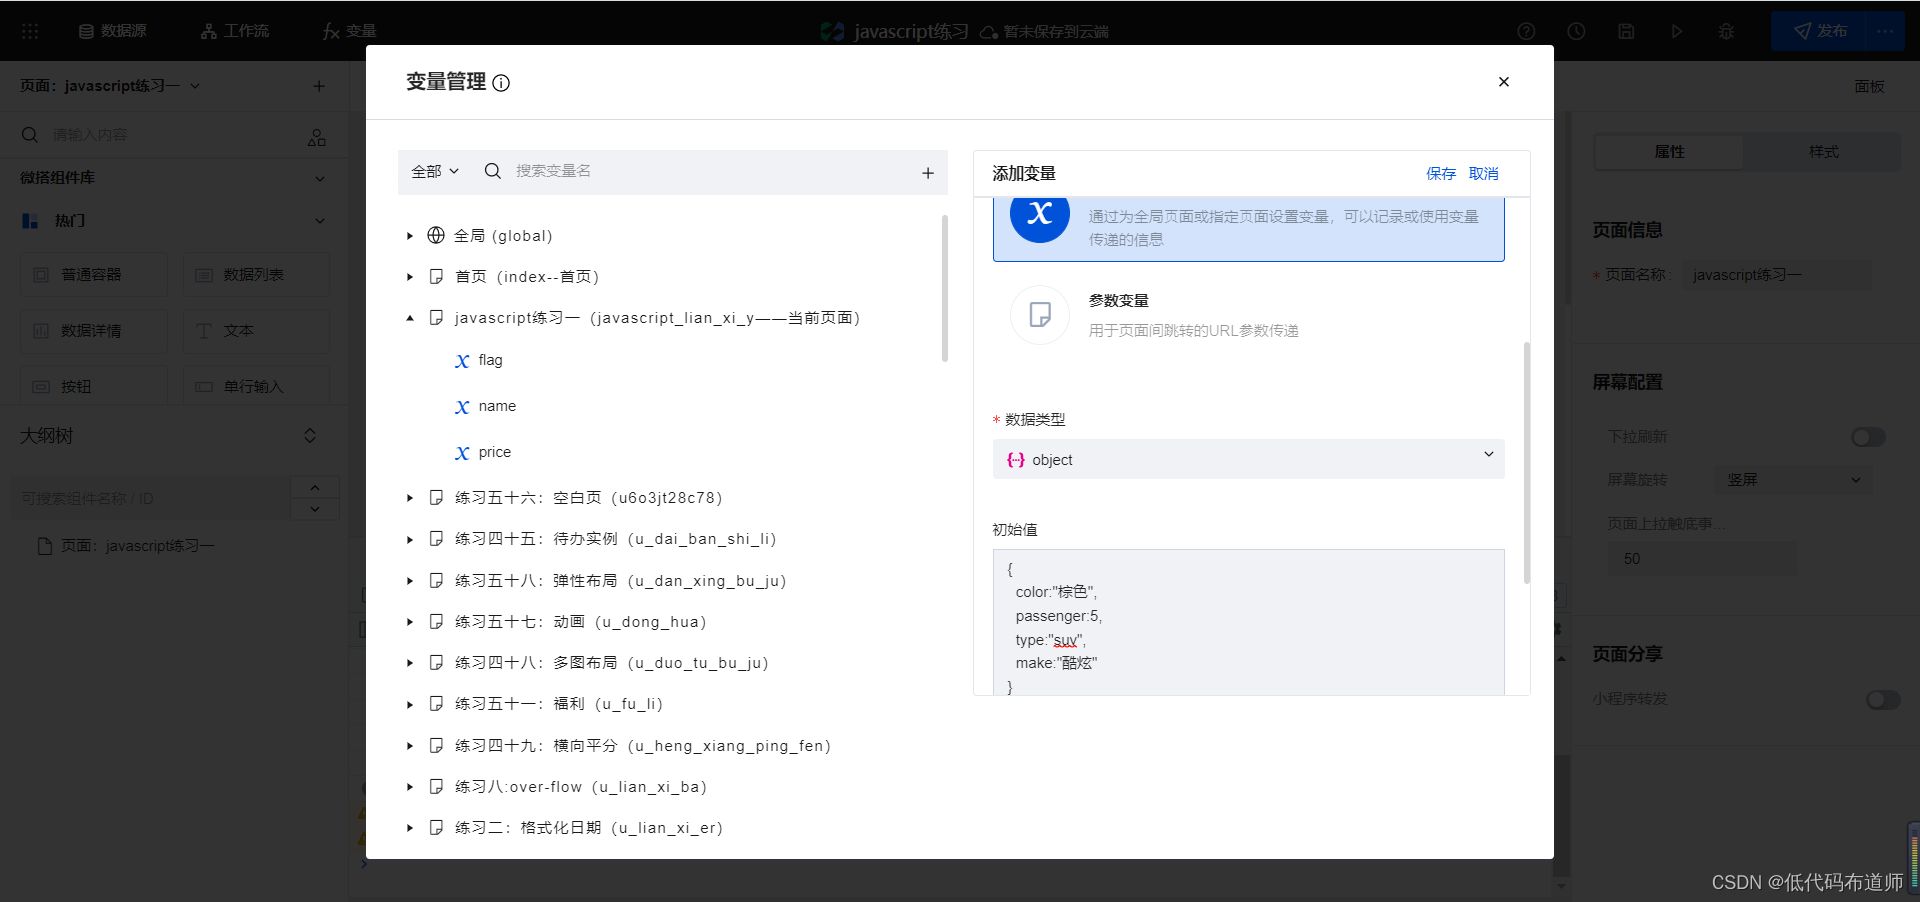Select the 文本 component
1920x902 pixels.
256,330
